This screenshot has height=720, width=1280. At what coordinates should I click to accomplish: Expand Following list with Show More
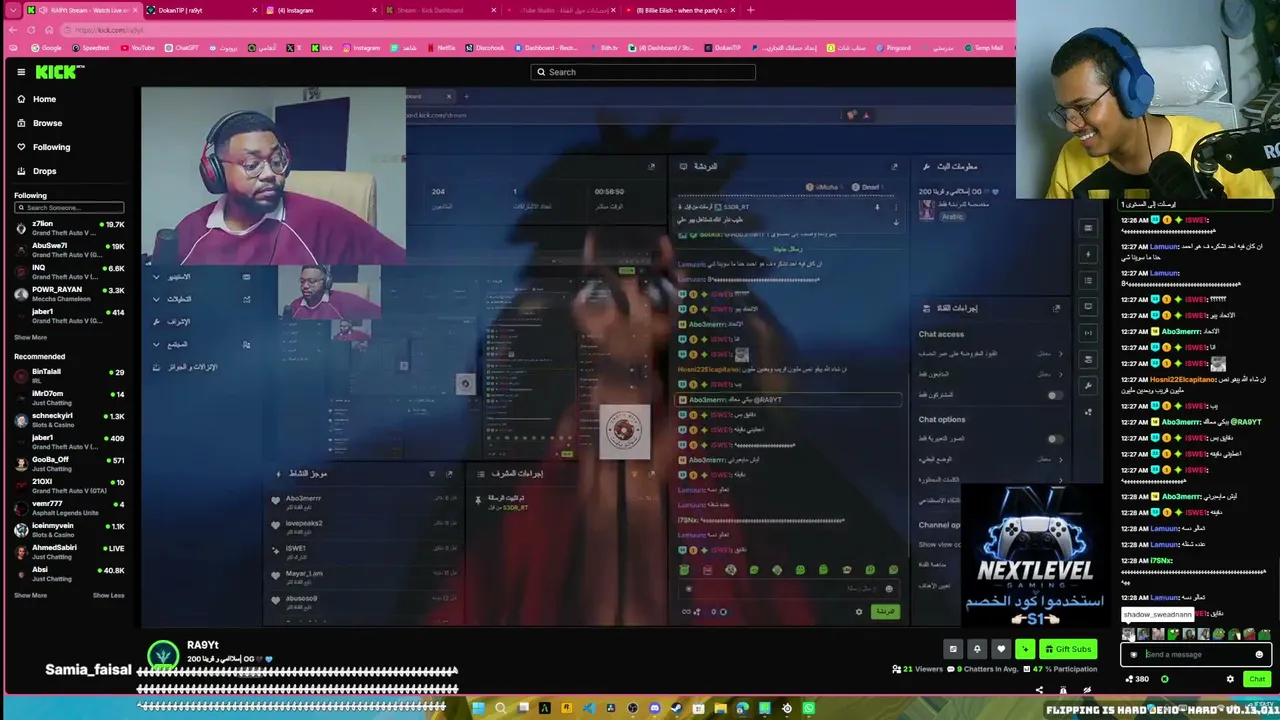click(30, 338)
